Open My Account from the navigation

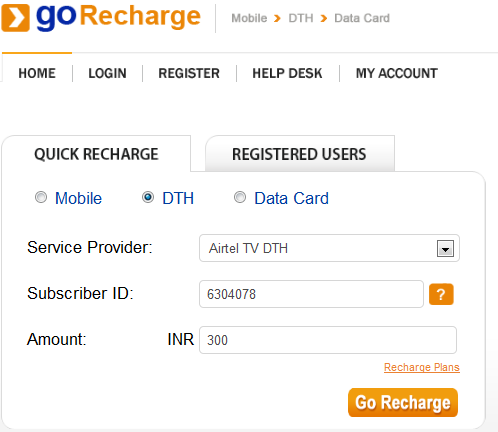click(397, 73)
